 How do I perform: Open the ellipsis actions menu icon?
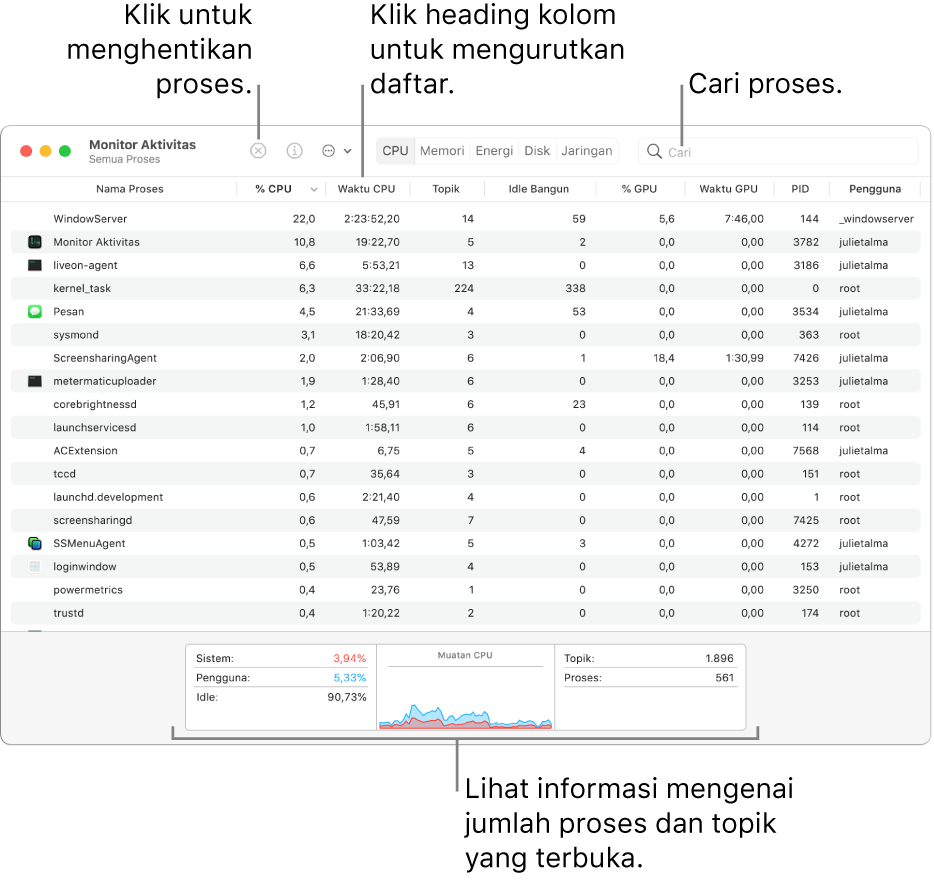point(328,151)
